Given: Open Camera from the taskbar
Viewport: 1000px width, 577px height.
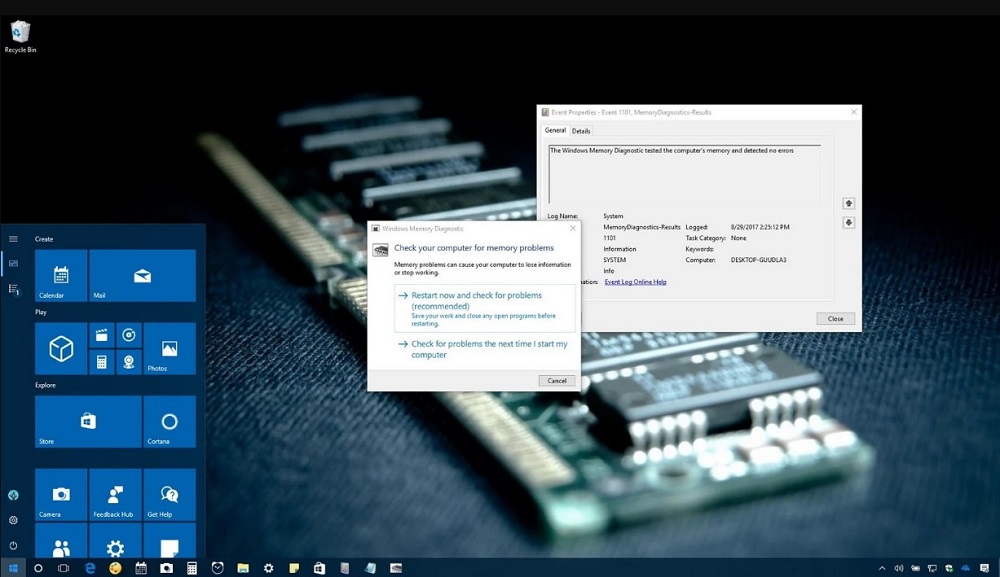Looking at the screenshot, I should coord(166,568).
